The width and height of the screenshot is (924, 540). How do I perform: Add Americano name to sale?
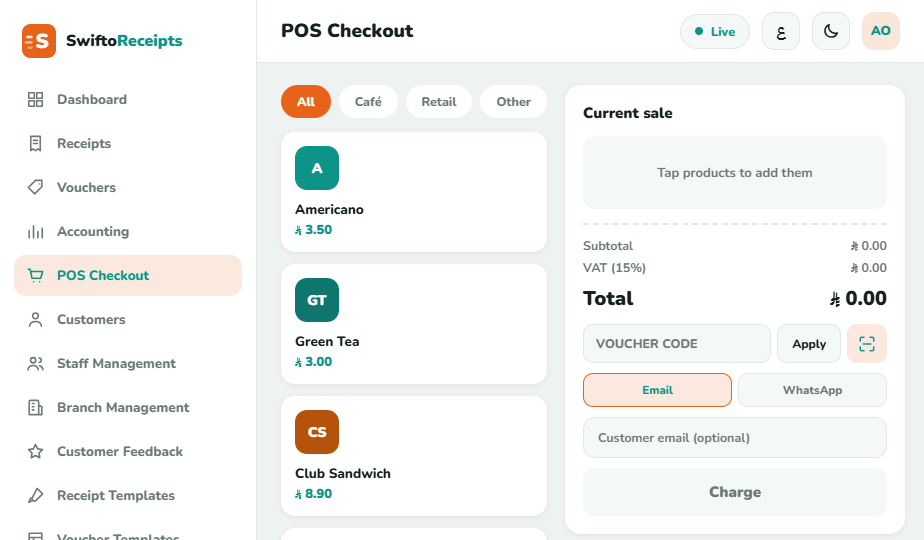click(329, 210)
